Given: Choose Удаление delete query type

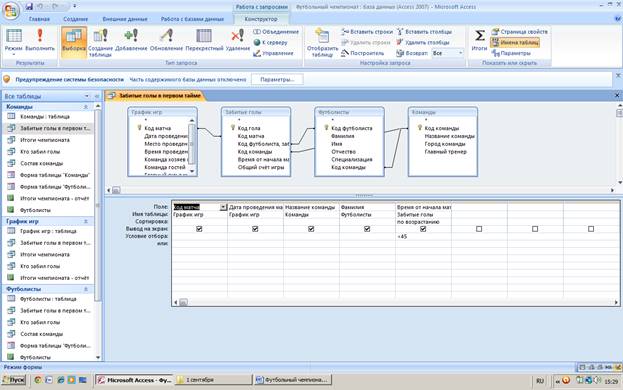Looking at the screenshot, I should tap(238, 40).
